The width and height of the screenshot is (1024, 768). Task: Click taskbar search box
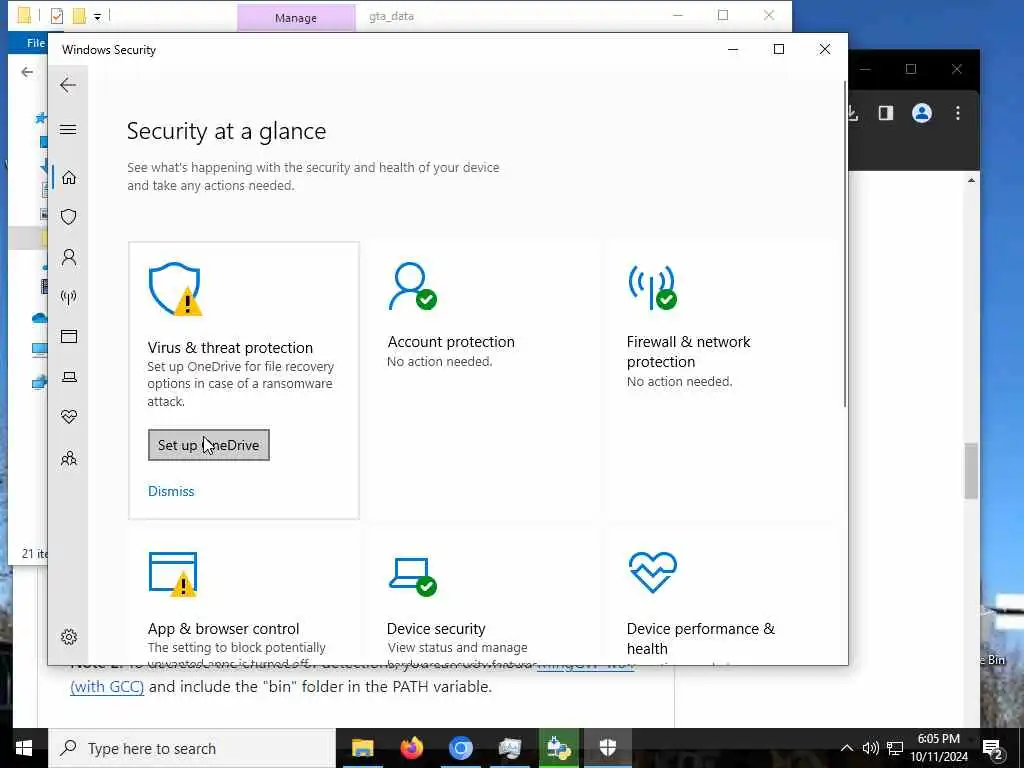tap(192, 748)
